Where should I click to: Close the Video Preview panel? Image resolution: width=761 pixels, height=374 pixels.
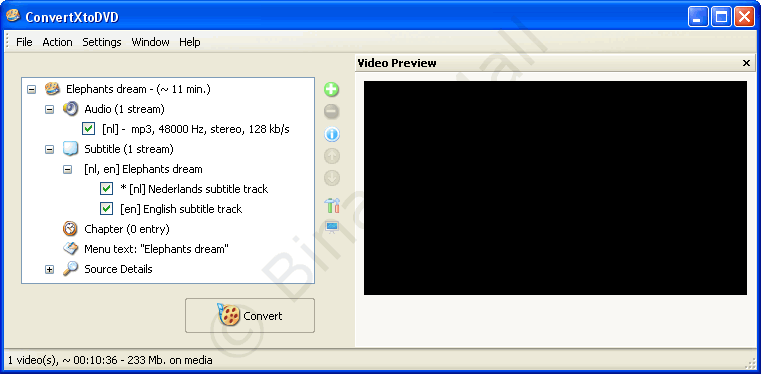(x=746, y=63)
